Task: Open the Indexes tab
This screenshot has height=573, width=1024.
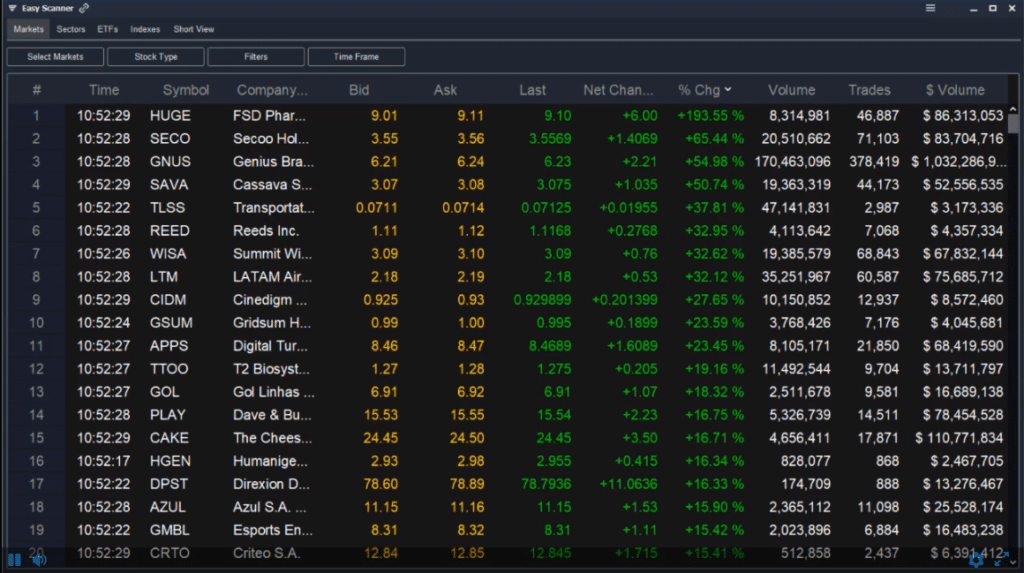Action: pyautogui.click(x=145, y=29)
